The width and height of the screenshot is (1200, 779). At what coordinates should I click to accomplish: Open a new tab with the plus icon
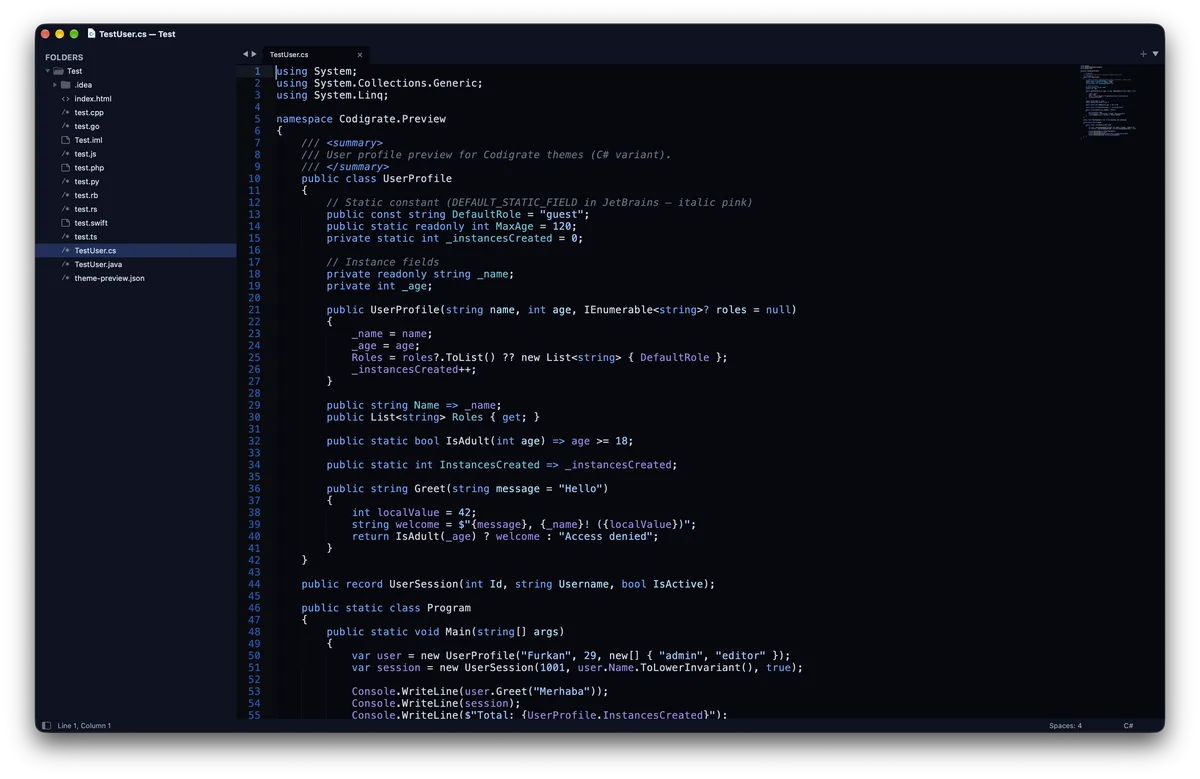pyautogui.click(x=1143, y=54)
